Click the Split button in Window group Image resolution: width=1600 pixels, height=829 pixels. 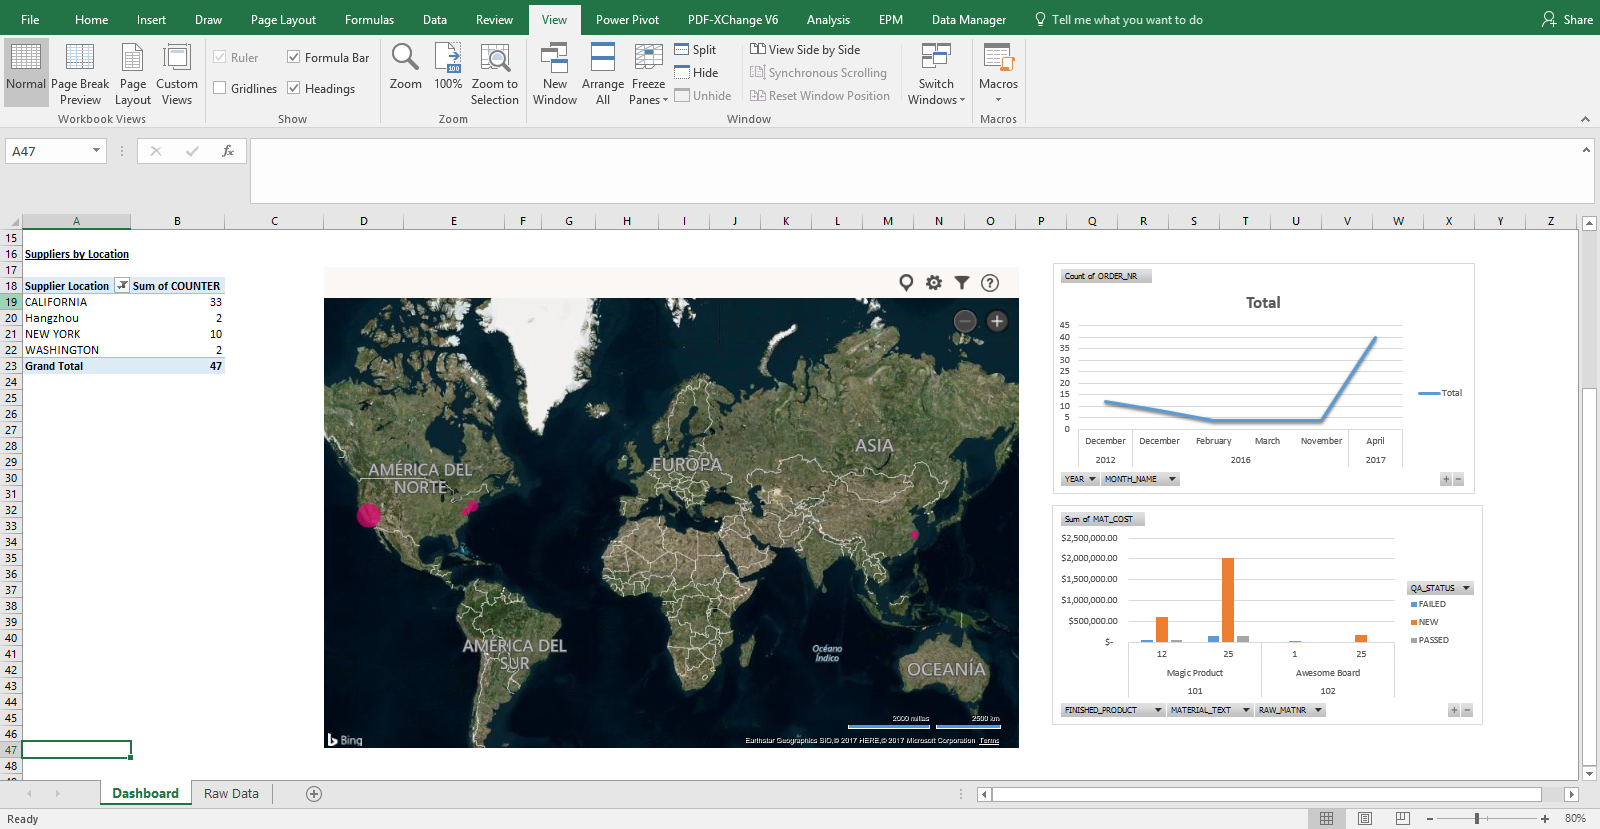[x=696, y=50]
